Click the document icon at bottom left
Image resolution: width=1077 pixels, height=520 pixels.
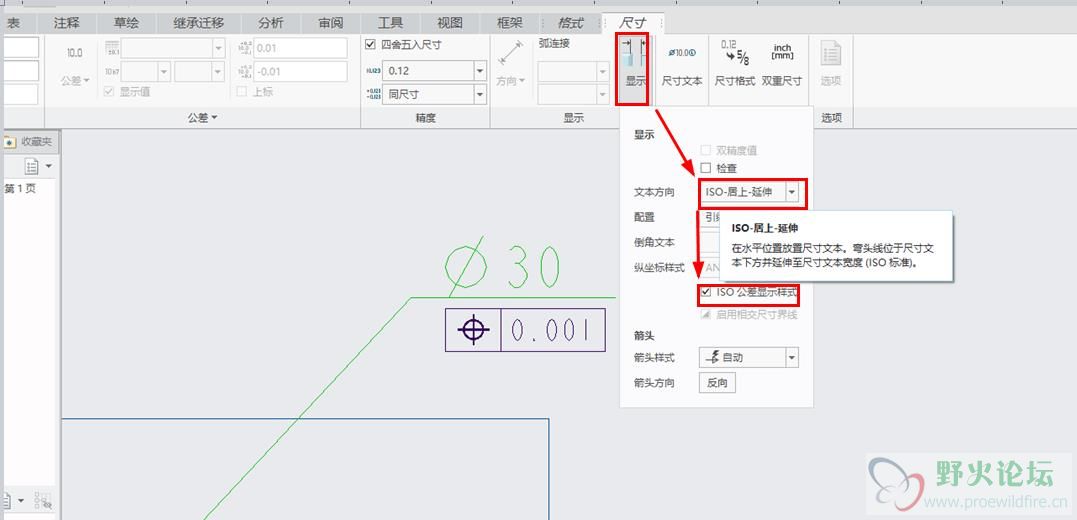7,501
